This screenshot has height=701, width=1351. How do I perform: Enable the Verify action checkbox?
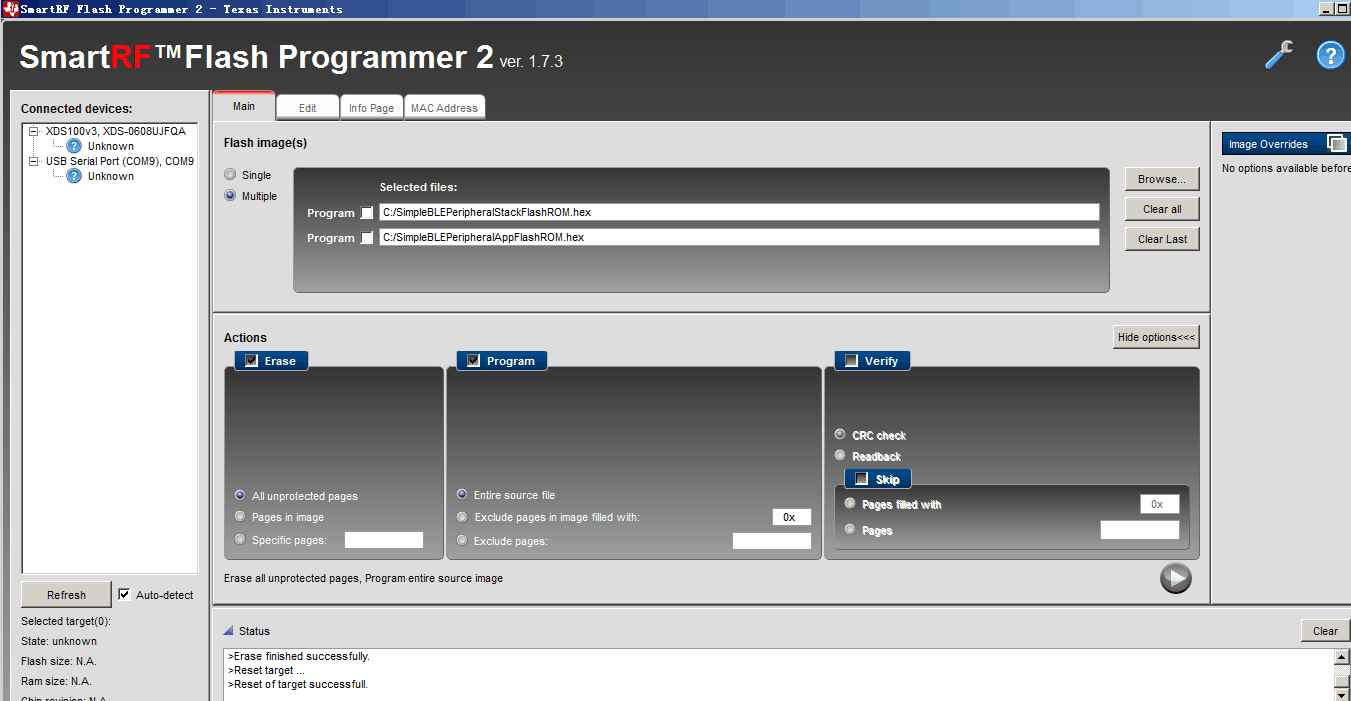(852, 361)
